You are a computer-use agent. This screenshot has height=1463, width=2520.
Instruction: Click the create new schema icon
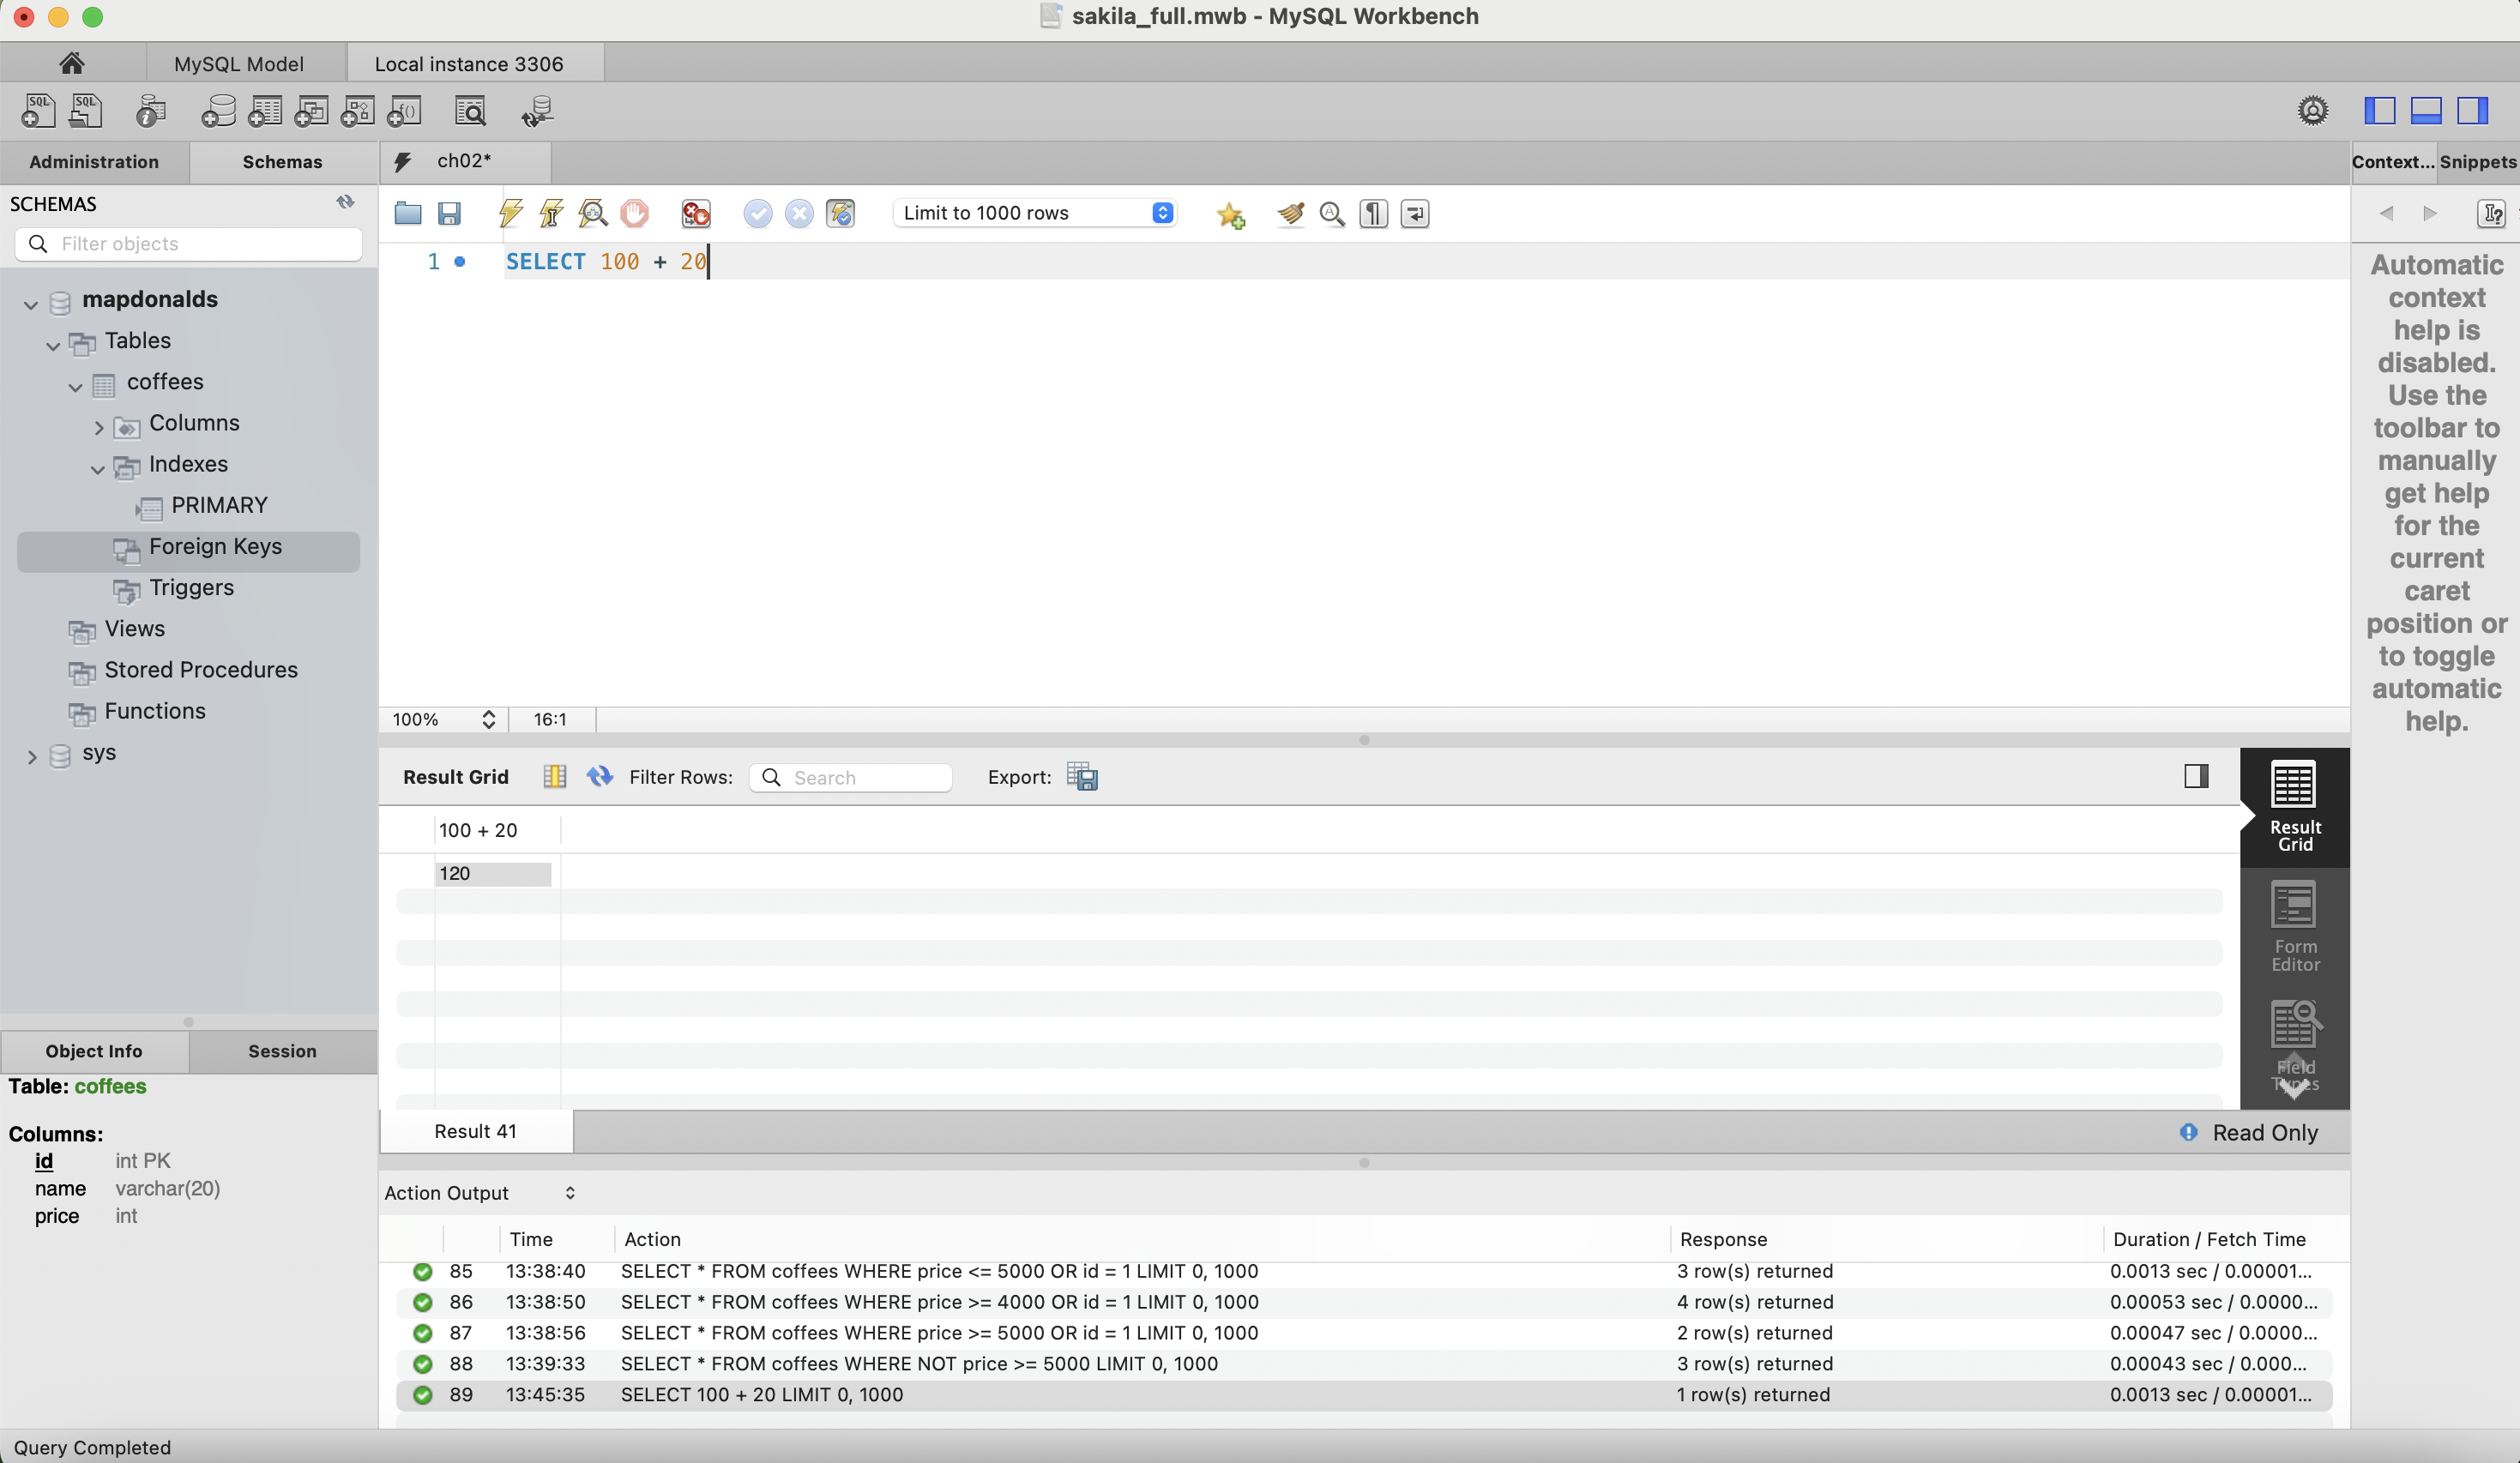tap(218, 111)
